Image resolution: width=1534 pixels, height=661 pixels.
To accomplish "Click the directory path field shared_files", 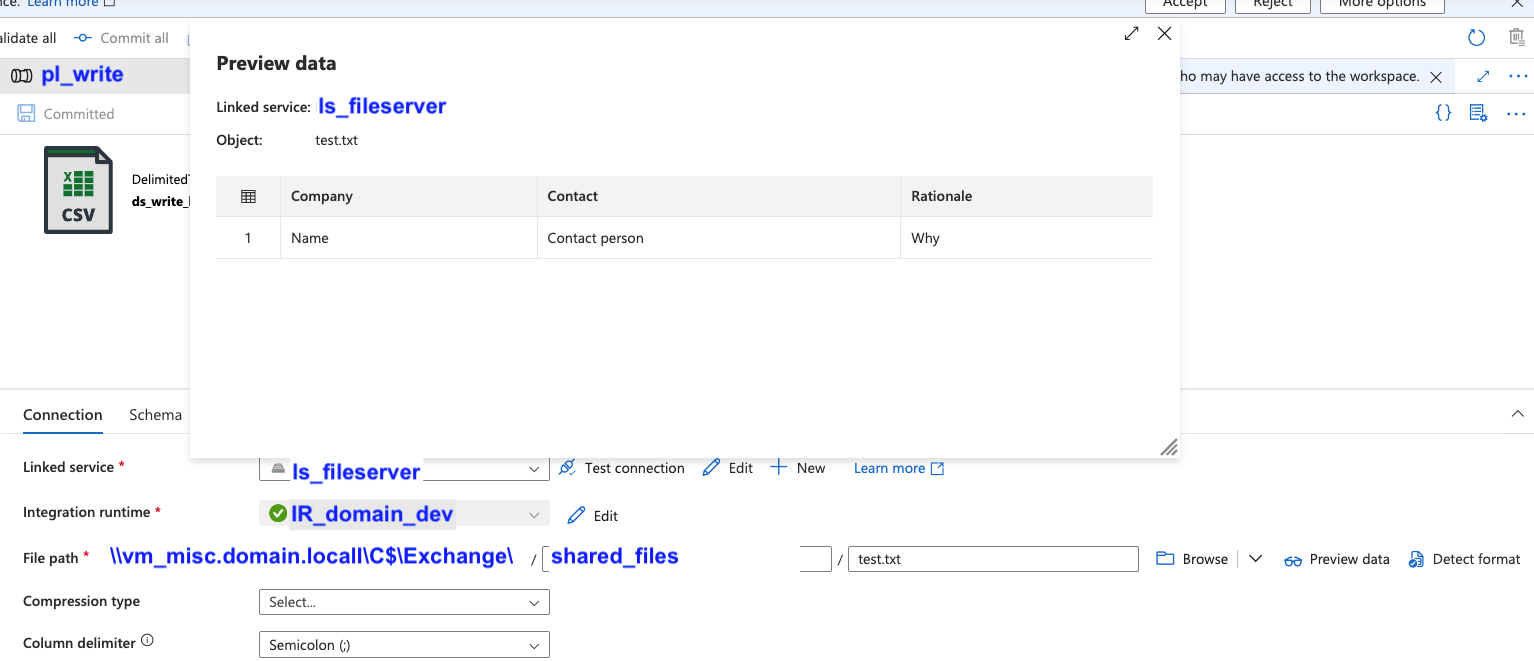I will pyautogui.click(x=687, y=559).
